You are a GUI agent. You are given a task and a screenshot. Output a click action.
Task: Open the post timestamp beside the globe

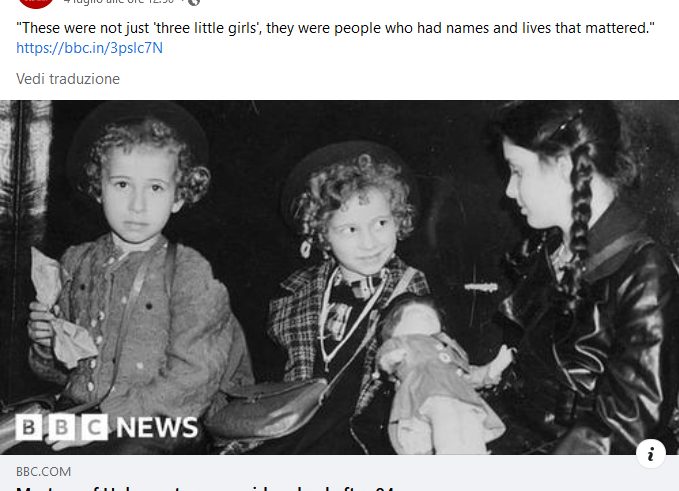click(x=119, y=2)
